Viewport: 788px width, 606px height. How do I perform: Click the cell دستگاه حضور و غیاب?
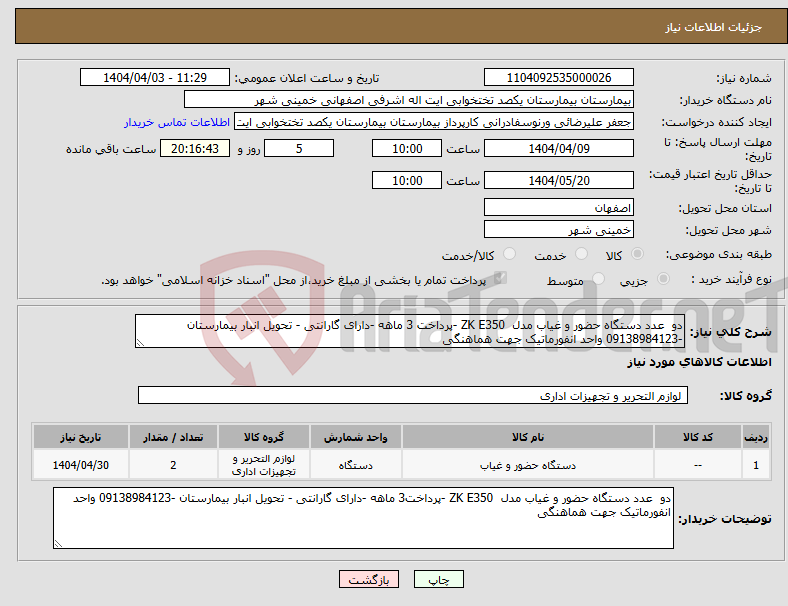(x=528, y=465)
